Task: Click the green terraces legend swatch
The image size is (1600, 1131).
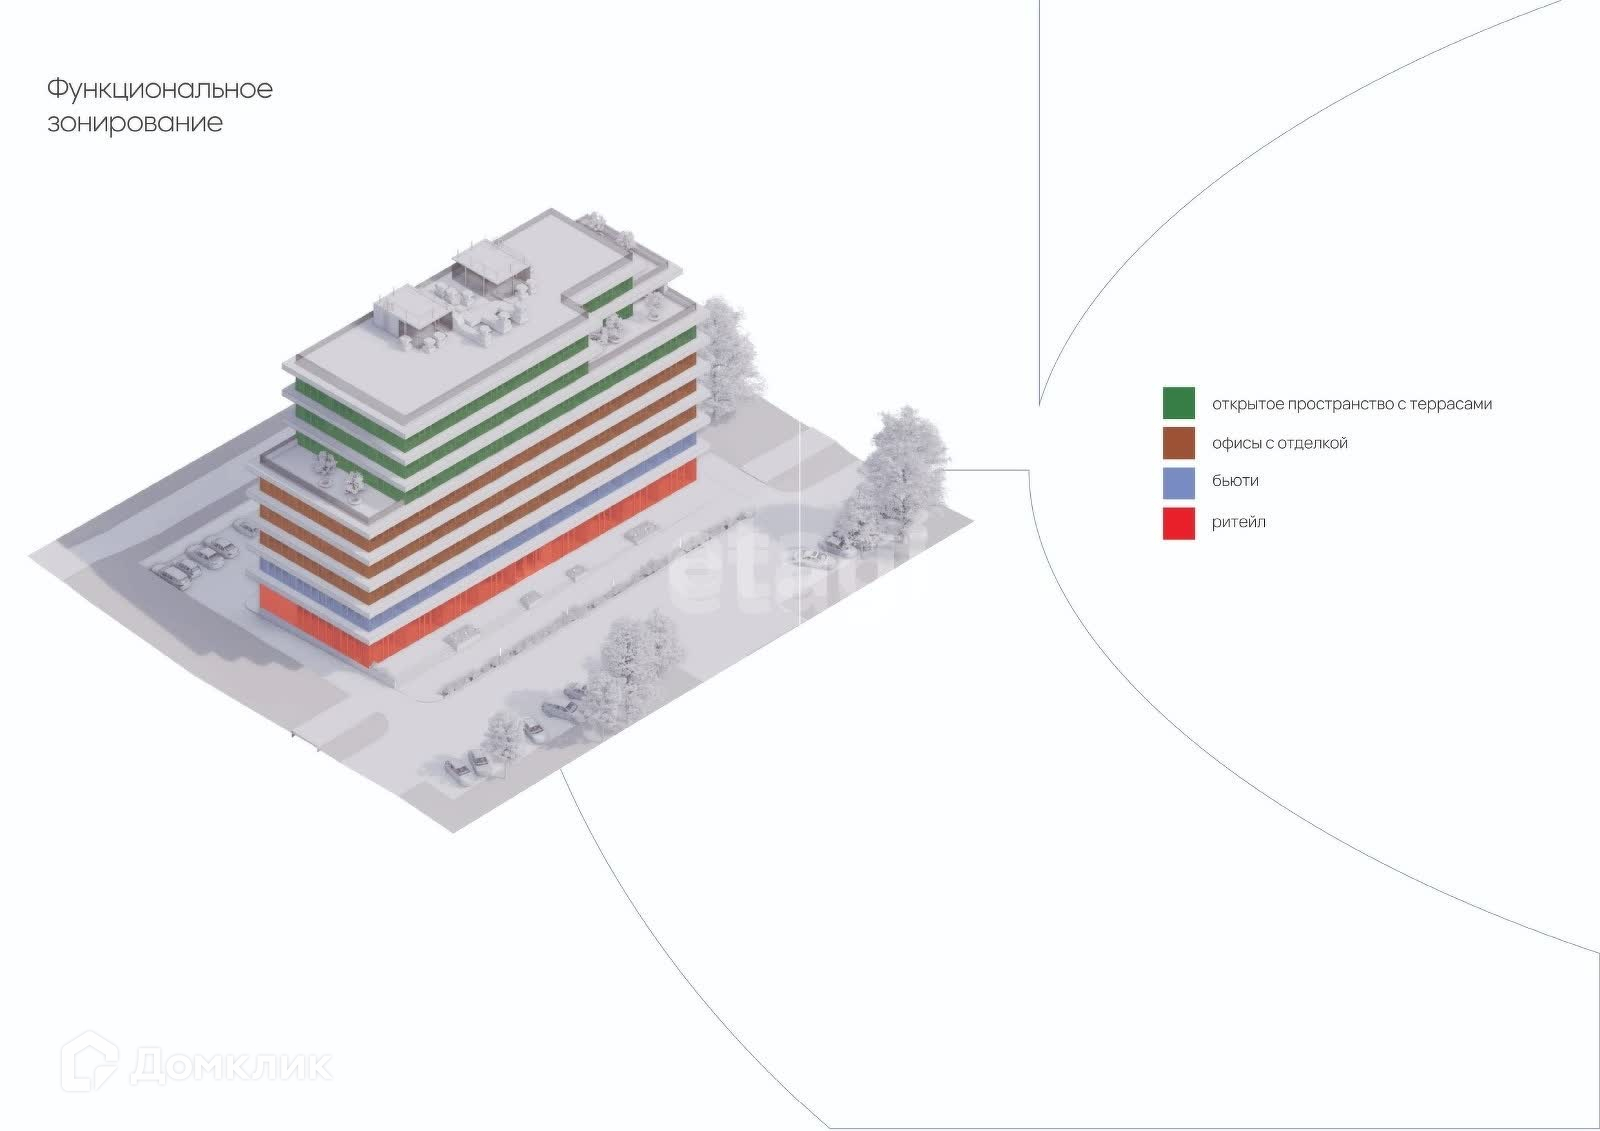Action: click(x=1178, y=403)
